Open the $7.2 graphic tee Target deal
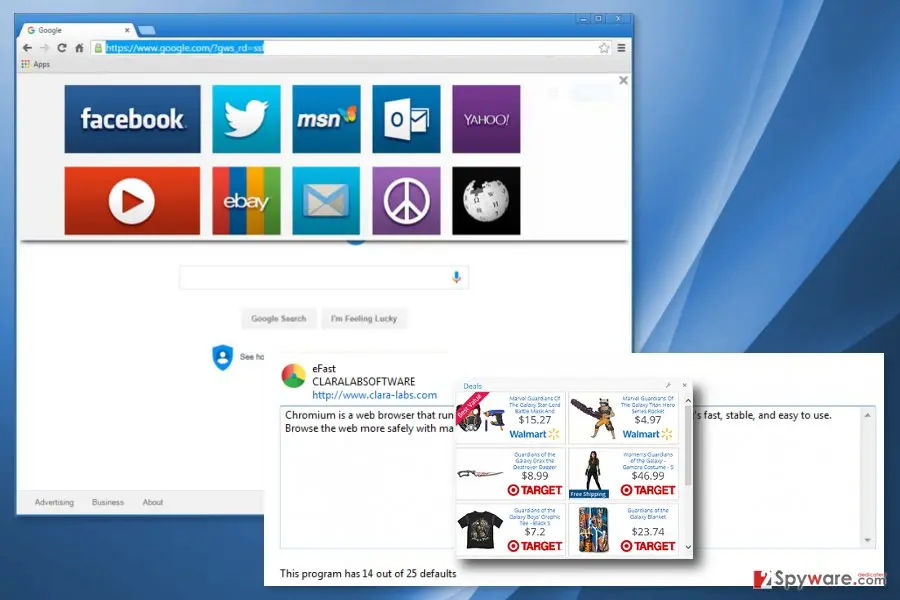 [x=510, y=529]
